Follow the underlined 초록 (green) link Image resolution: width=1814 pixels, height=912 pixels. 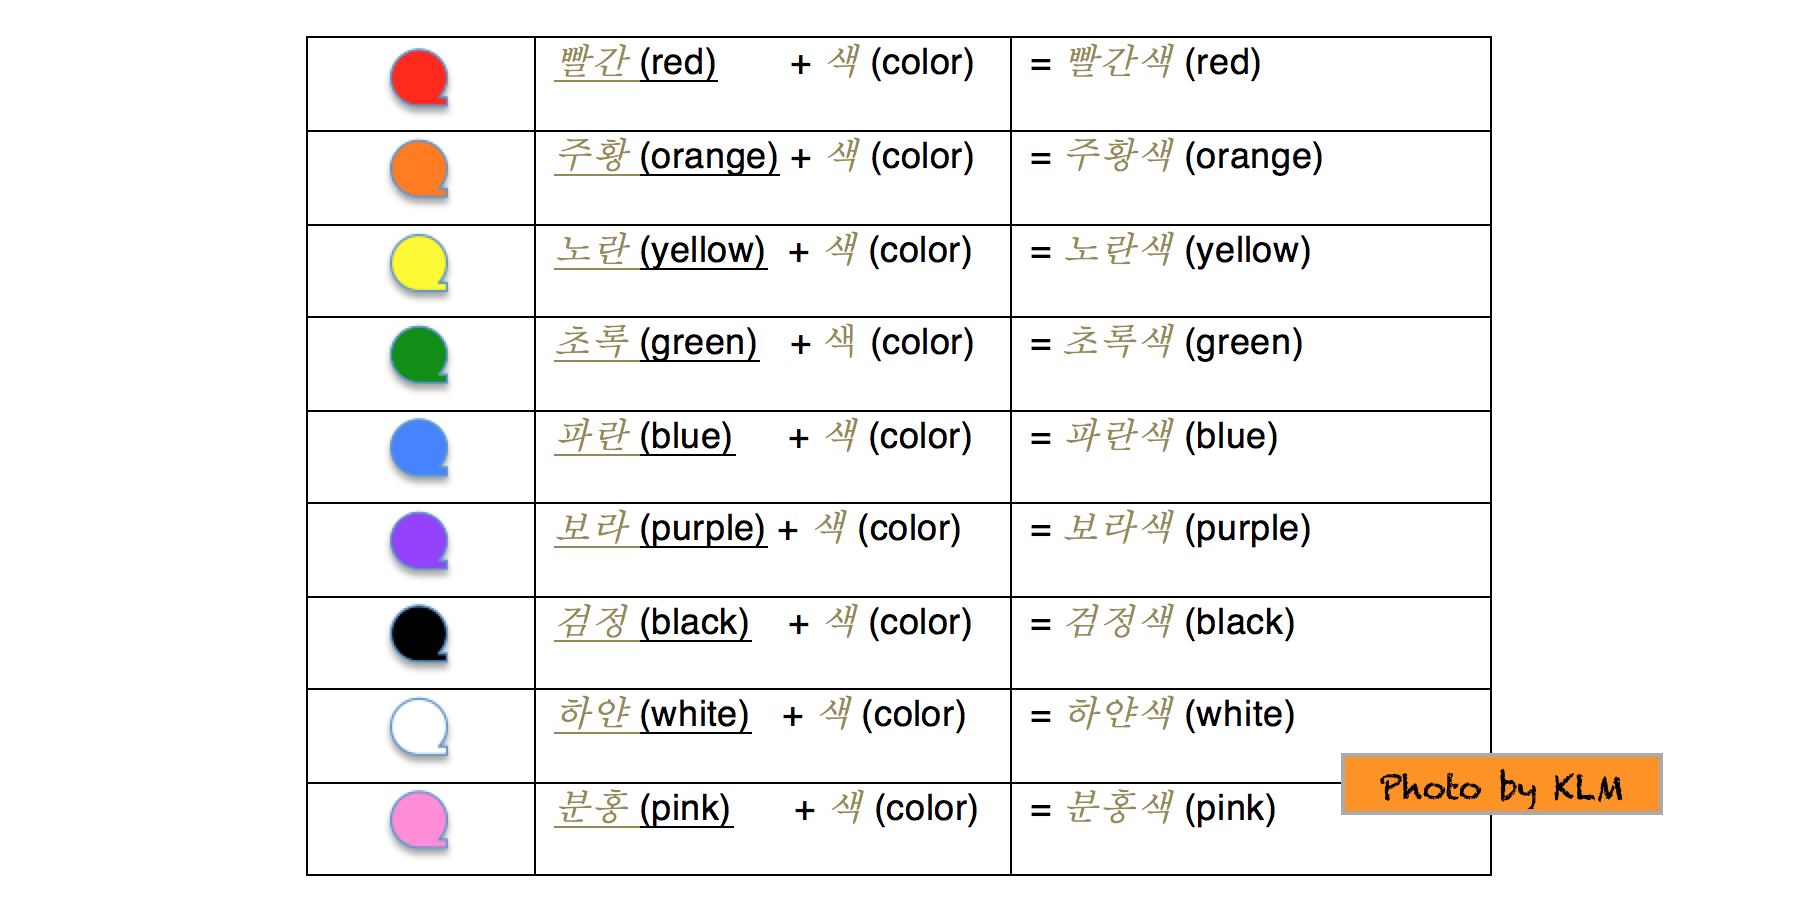point(657,343)
